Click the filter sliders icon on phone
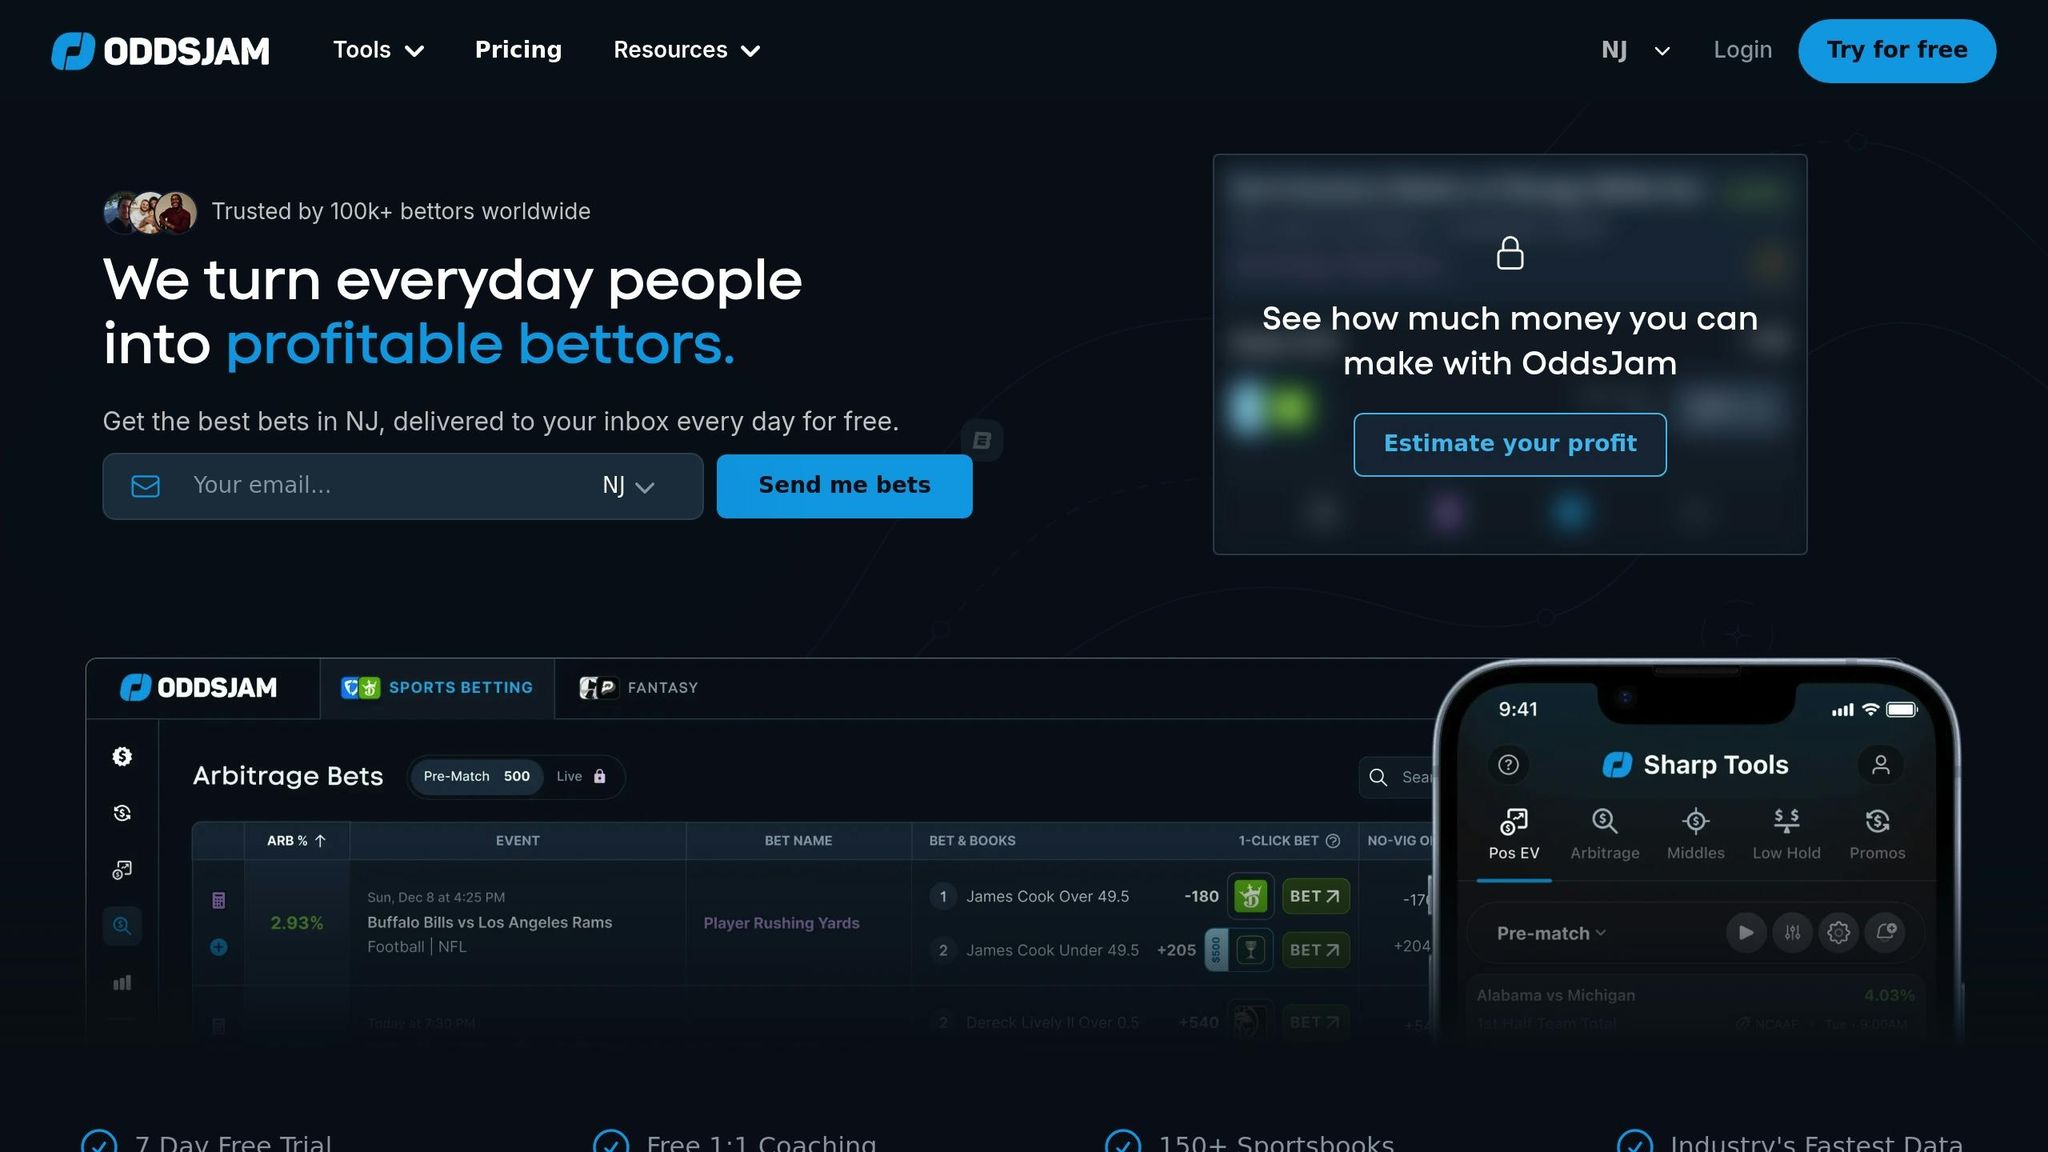2048x1152 pixels. coord(1792,933)
